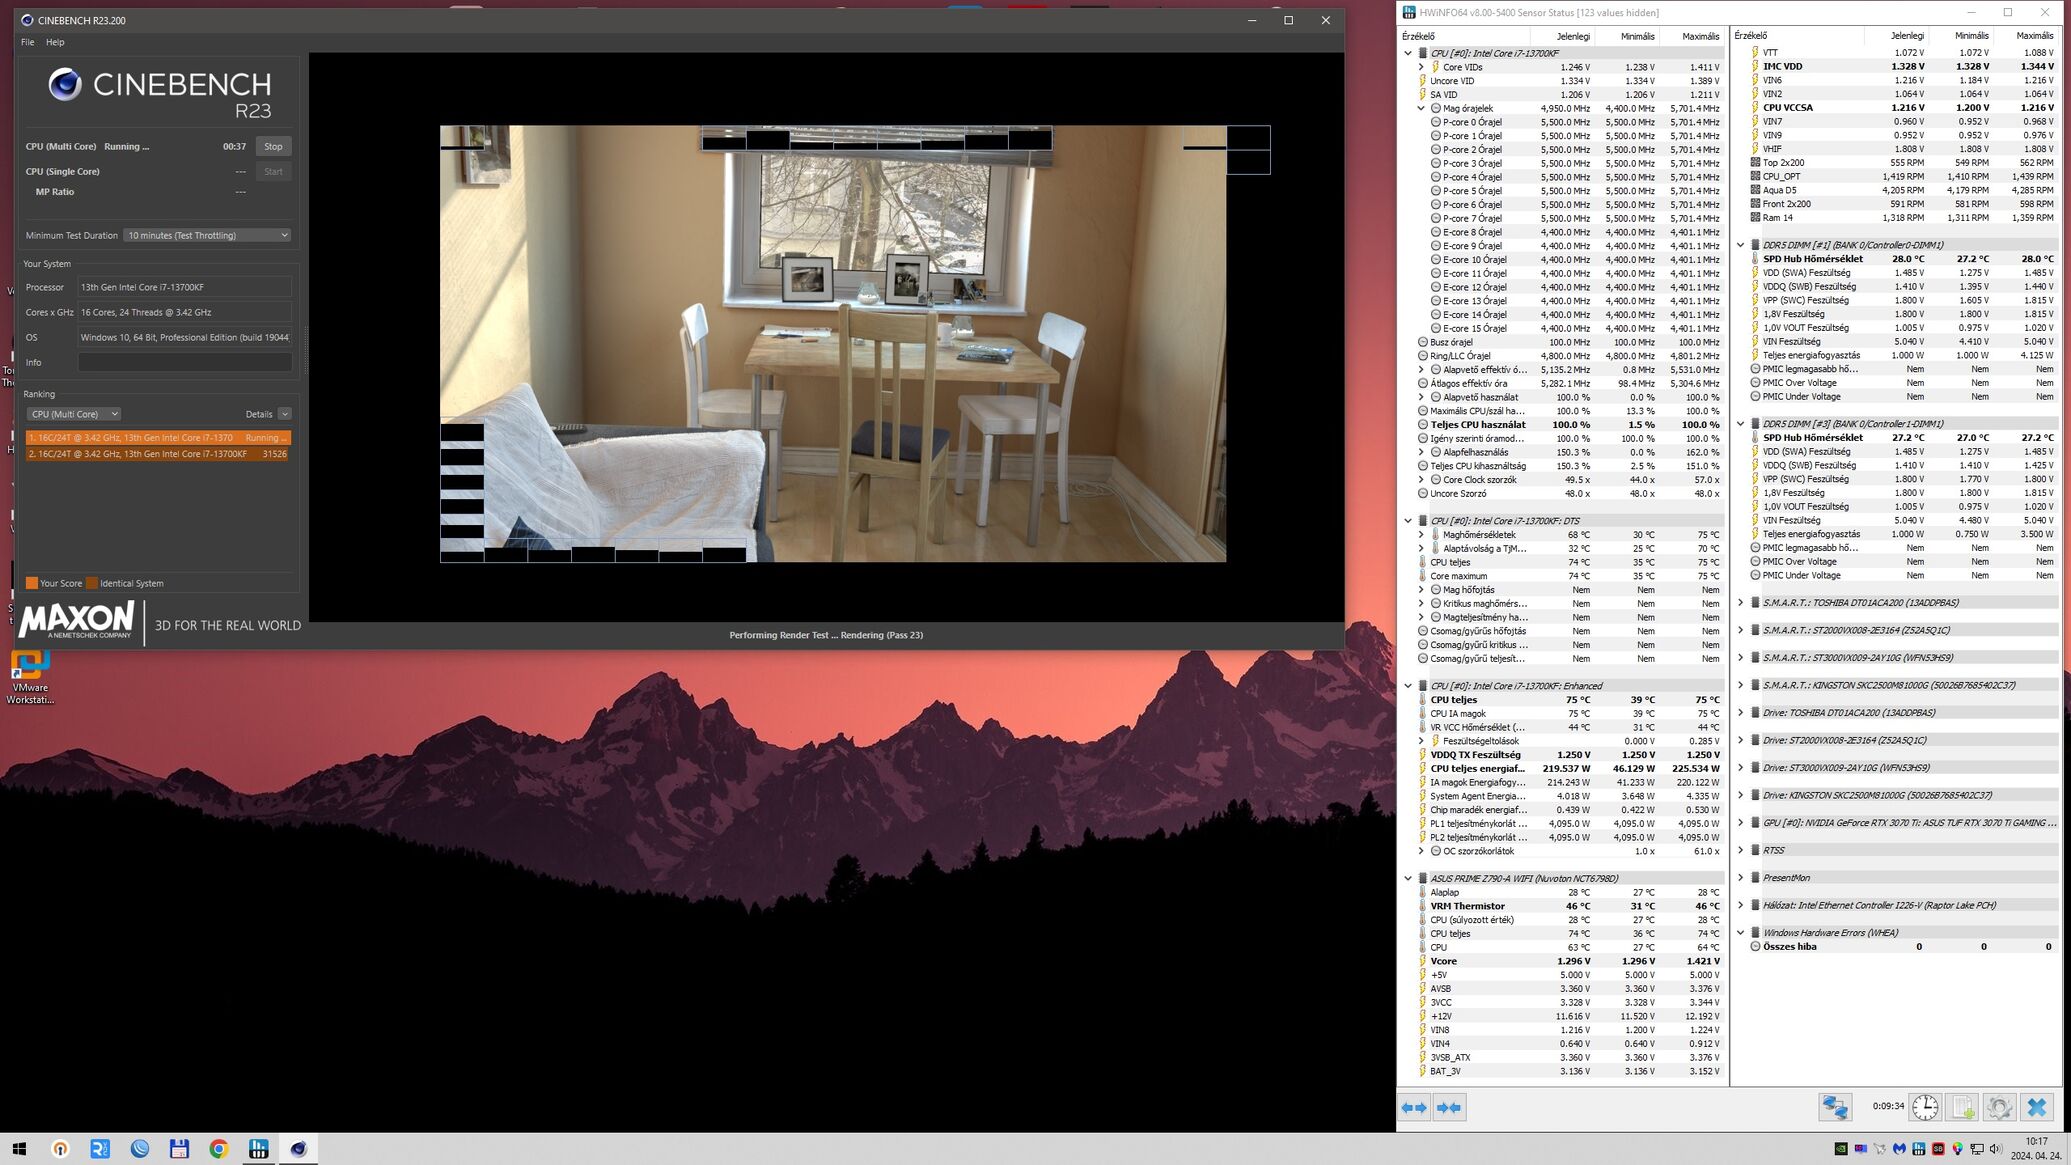Expand the GPU [#0] NVIDIA GeForce RTX 3070 Ti group
2071x1165 pixels.
point(1741,823)
